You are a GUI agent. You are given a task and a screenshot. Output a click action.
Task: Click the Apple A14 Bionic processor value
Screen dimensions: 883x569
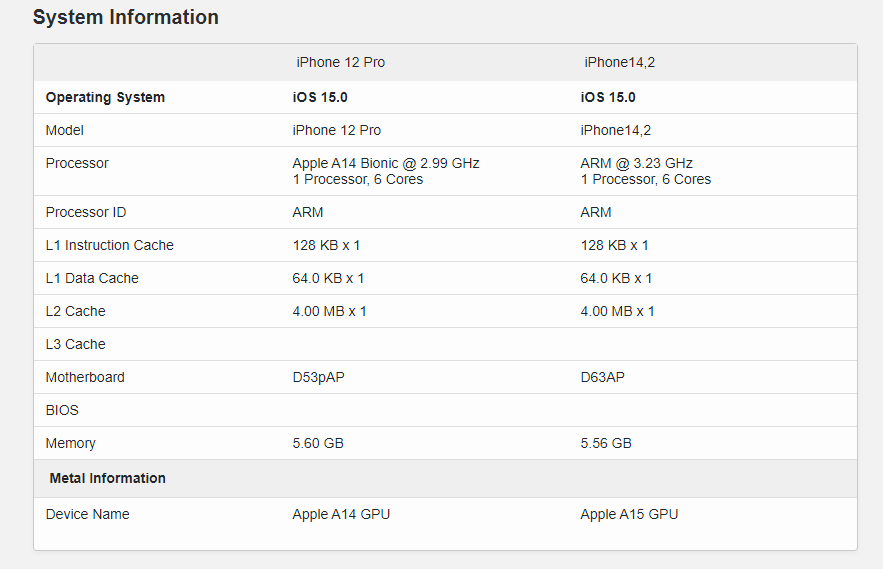point(385,163)
